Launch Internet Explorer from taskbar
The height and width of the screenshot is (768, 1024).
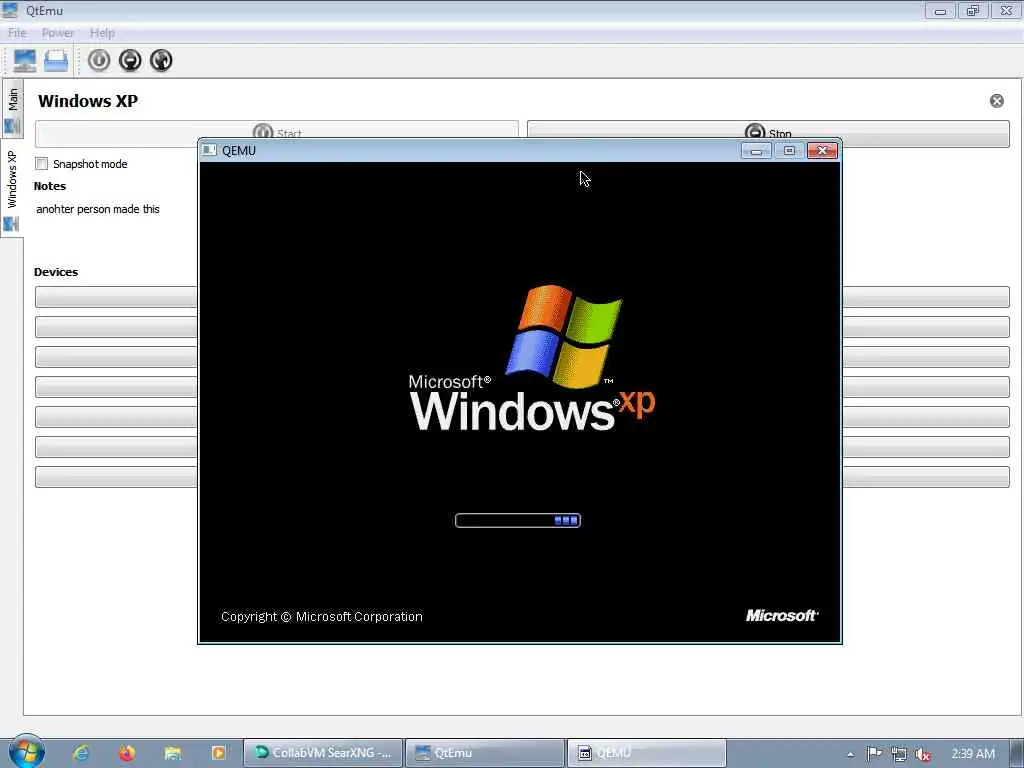81,753
